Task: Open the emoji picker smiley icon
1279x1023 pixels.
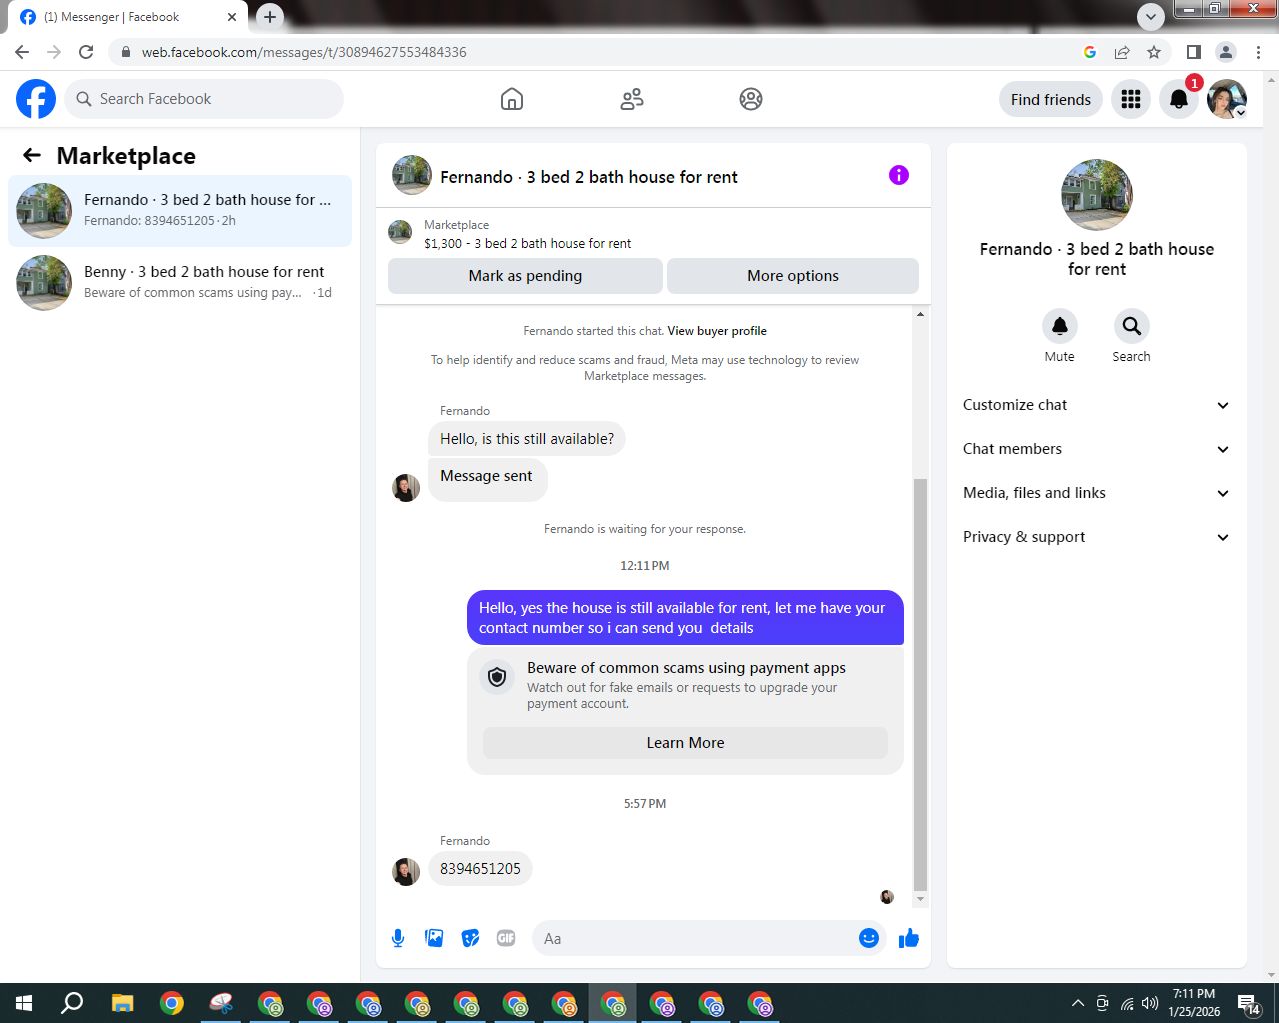Action: pos(869,938)
